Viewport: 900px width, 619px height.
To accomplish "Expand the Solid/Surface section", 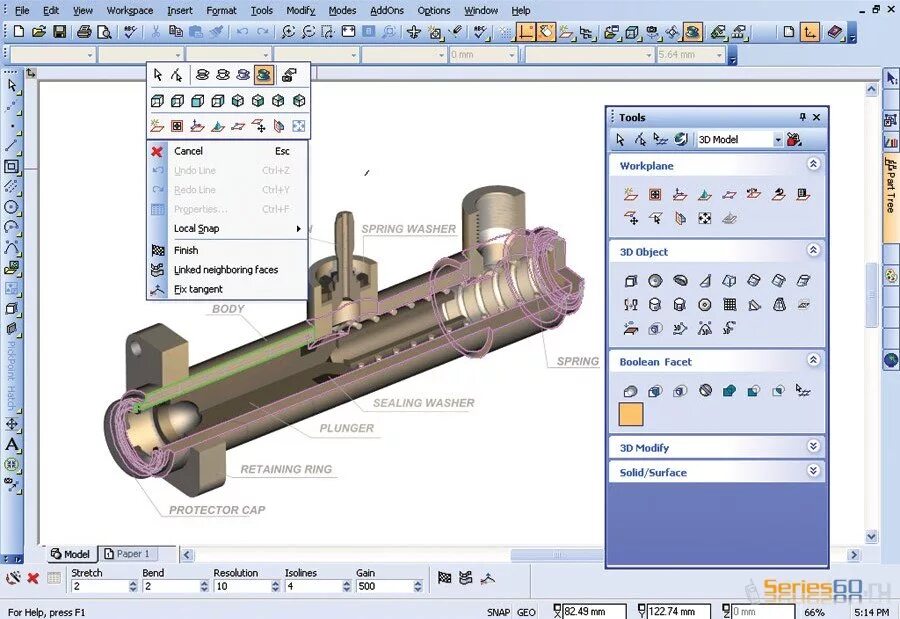I will pos(813,471).
